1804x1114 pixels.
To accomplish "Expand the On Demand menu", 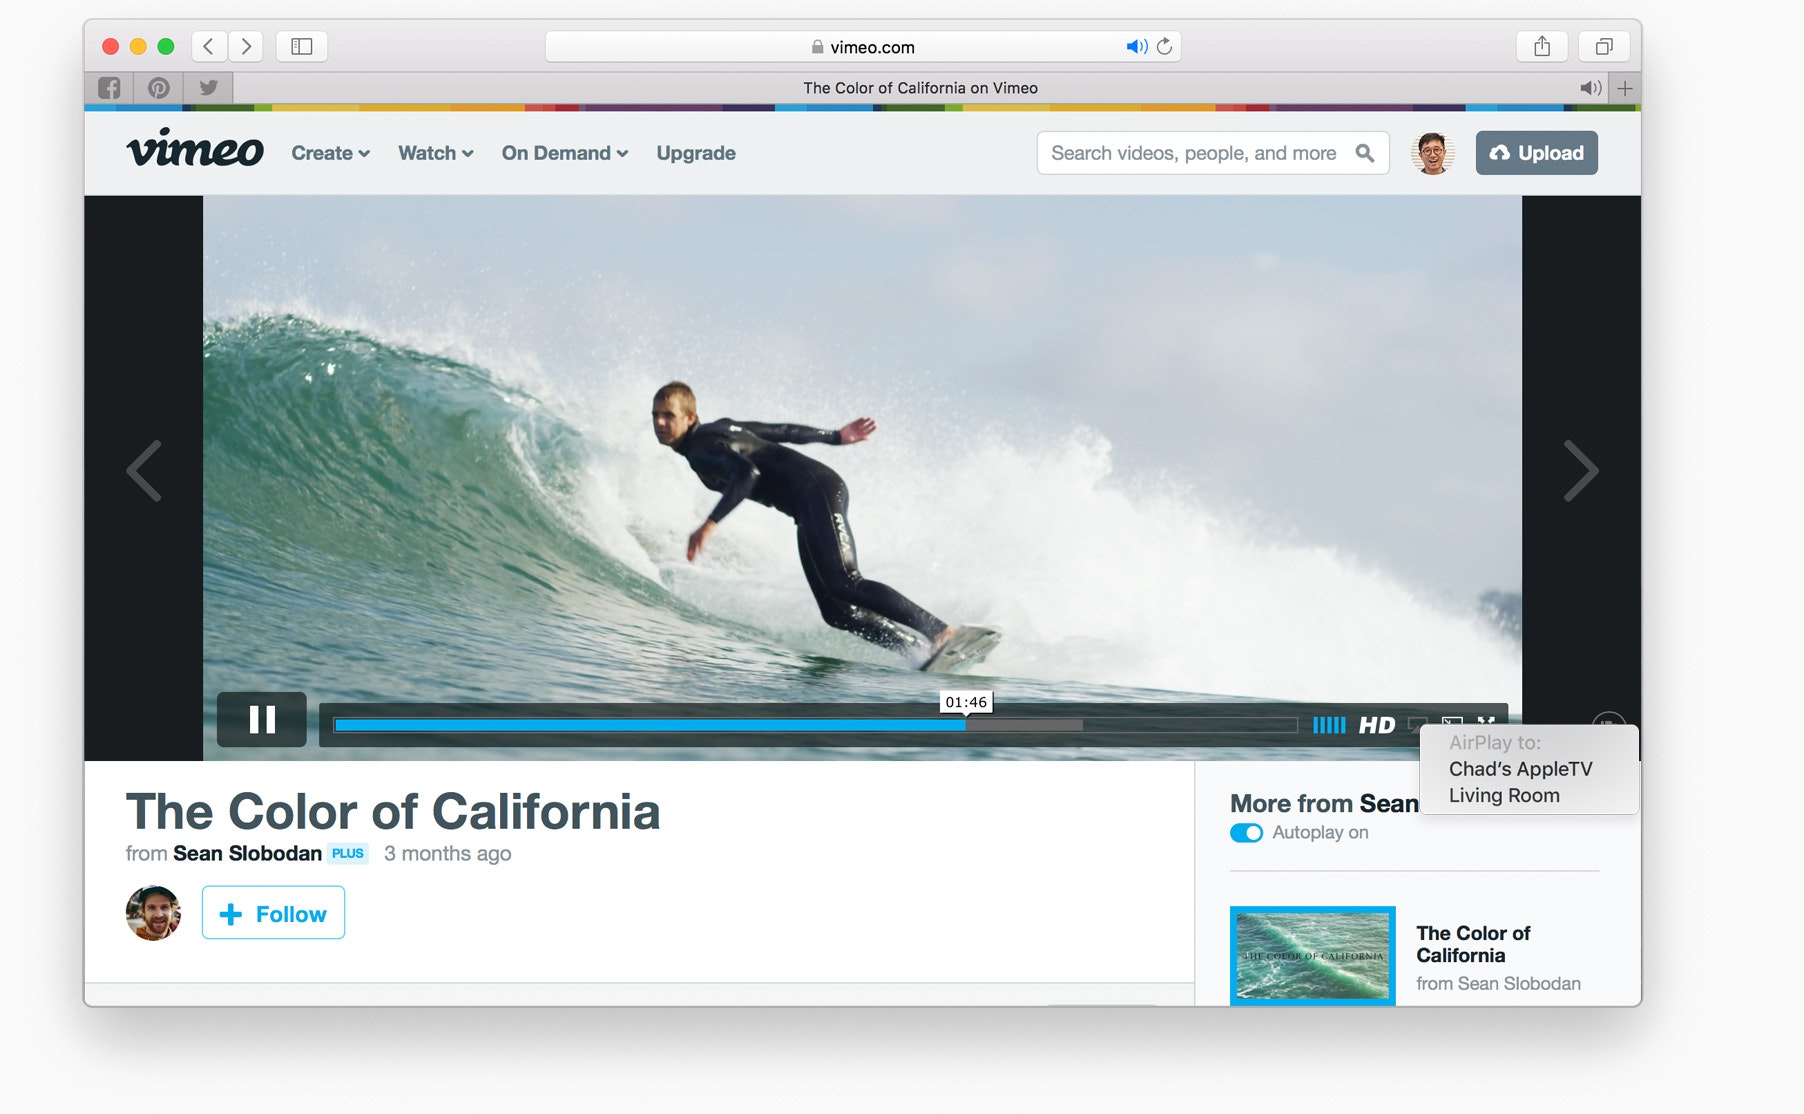I will point(565,153).
